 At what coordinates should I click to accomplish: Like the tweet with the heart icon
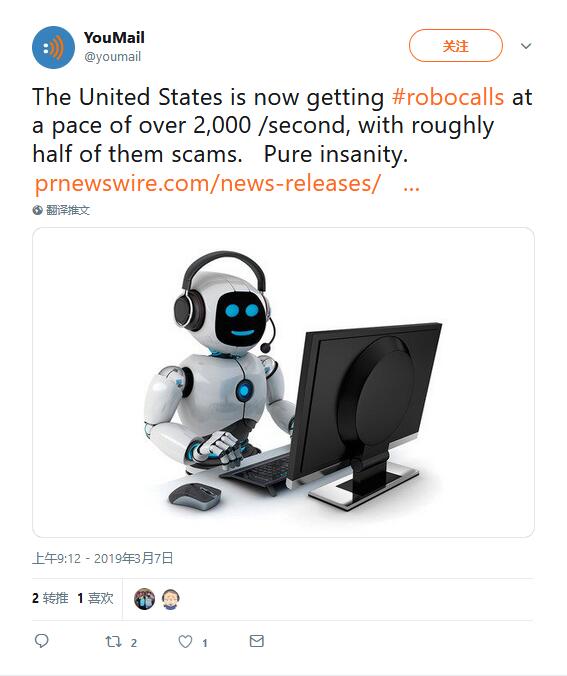point(185,642)
